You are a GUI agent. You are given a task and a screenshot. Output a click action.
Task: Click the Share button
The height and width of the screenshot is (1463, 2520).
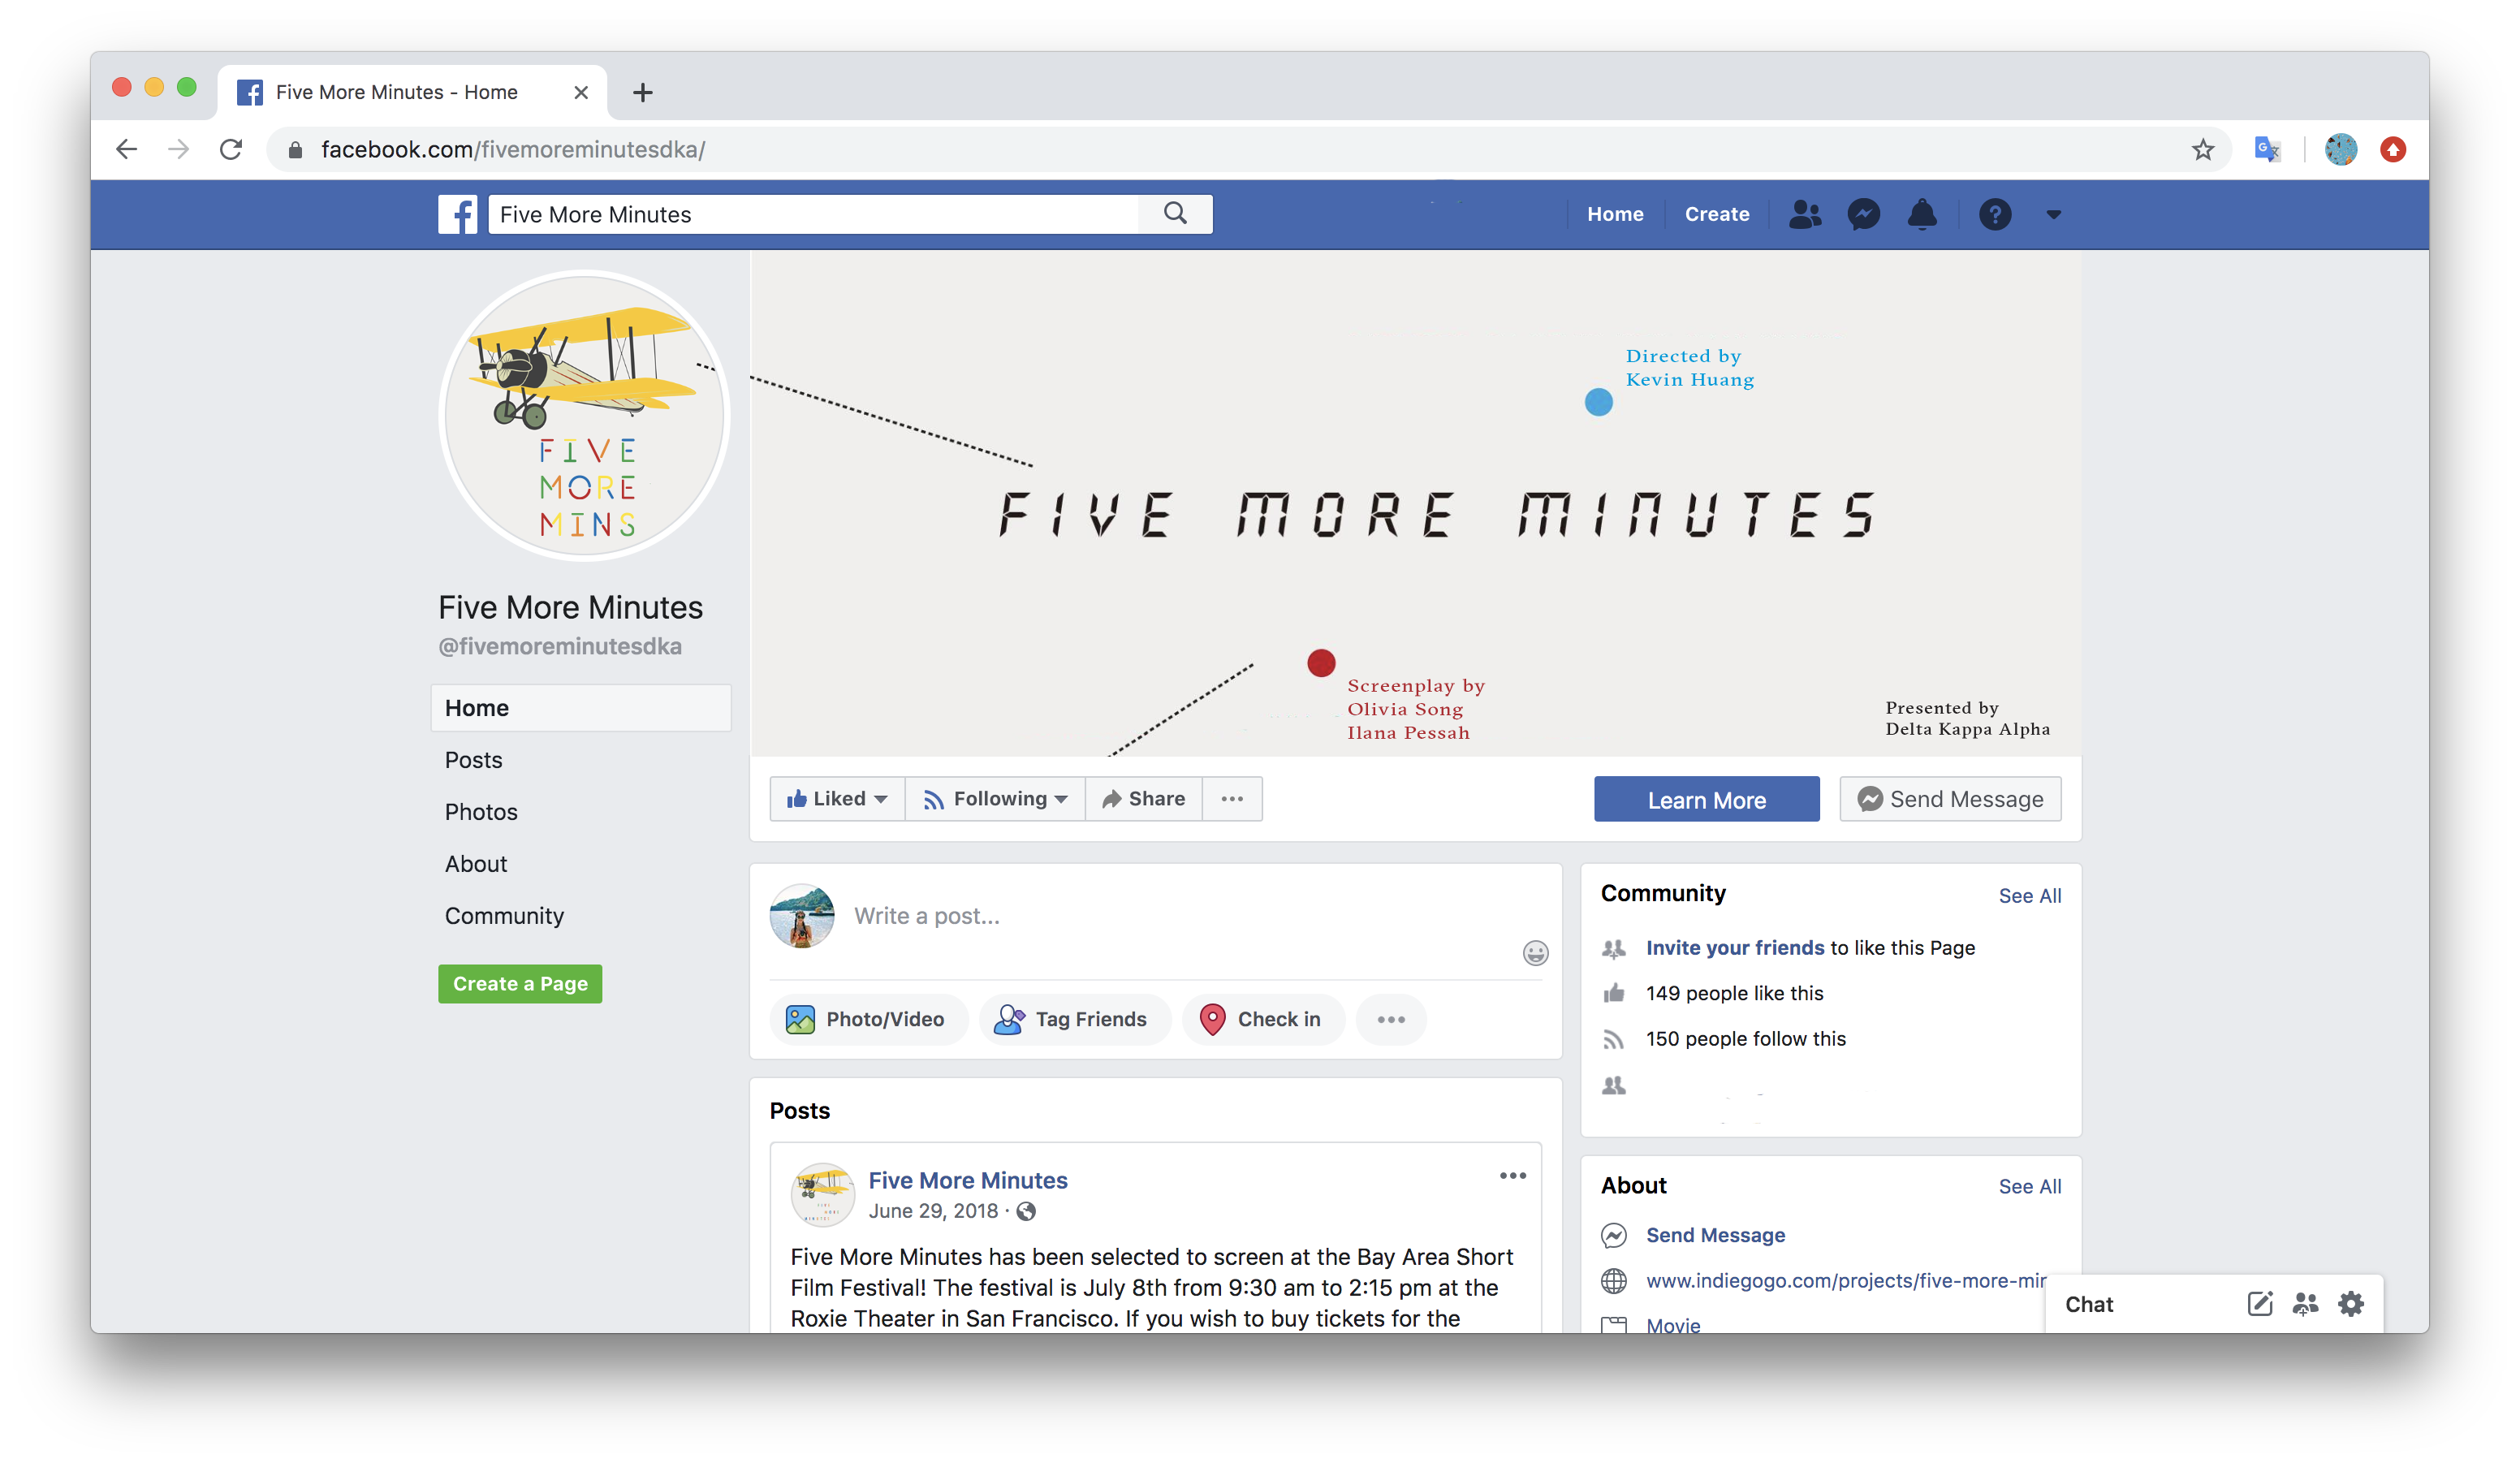(x=1143, y=798)
